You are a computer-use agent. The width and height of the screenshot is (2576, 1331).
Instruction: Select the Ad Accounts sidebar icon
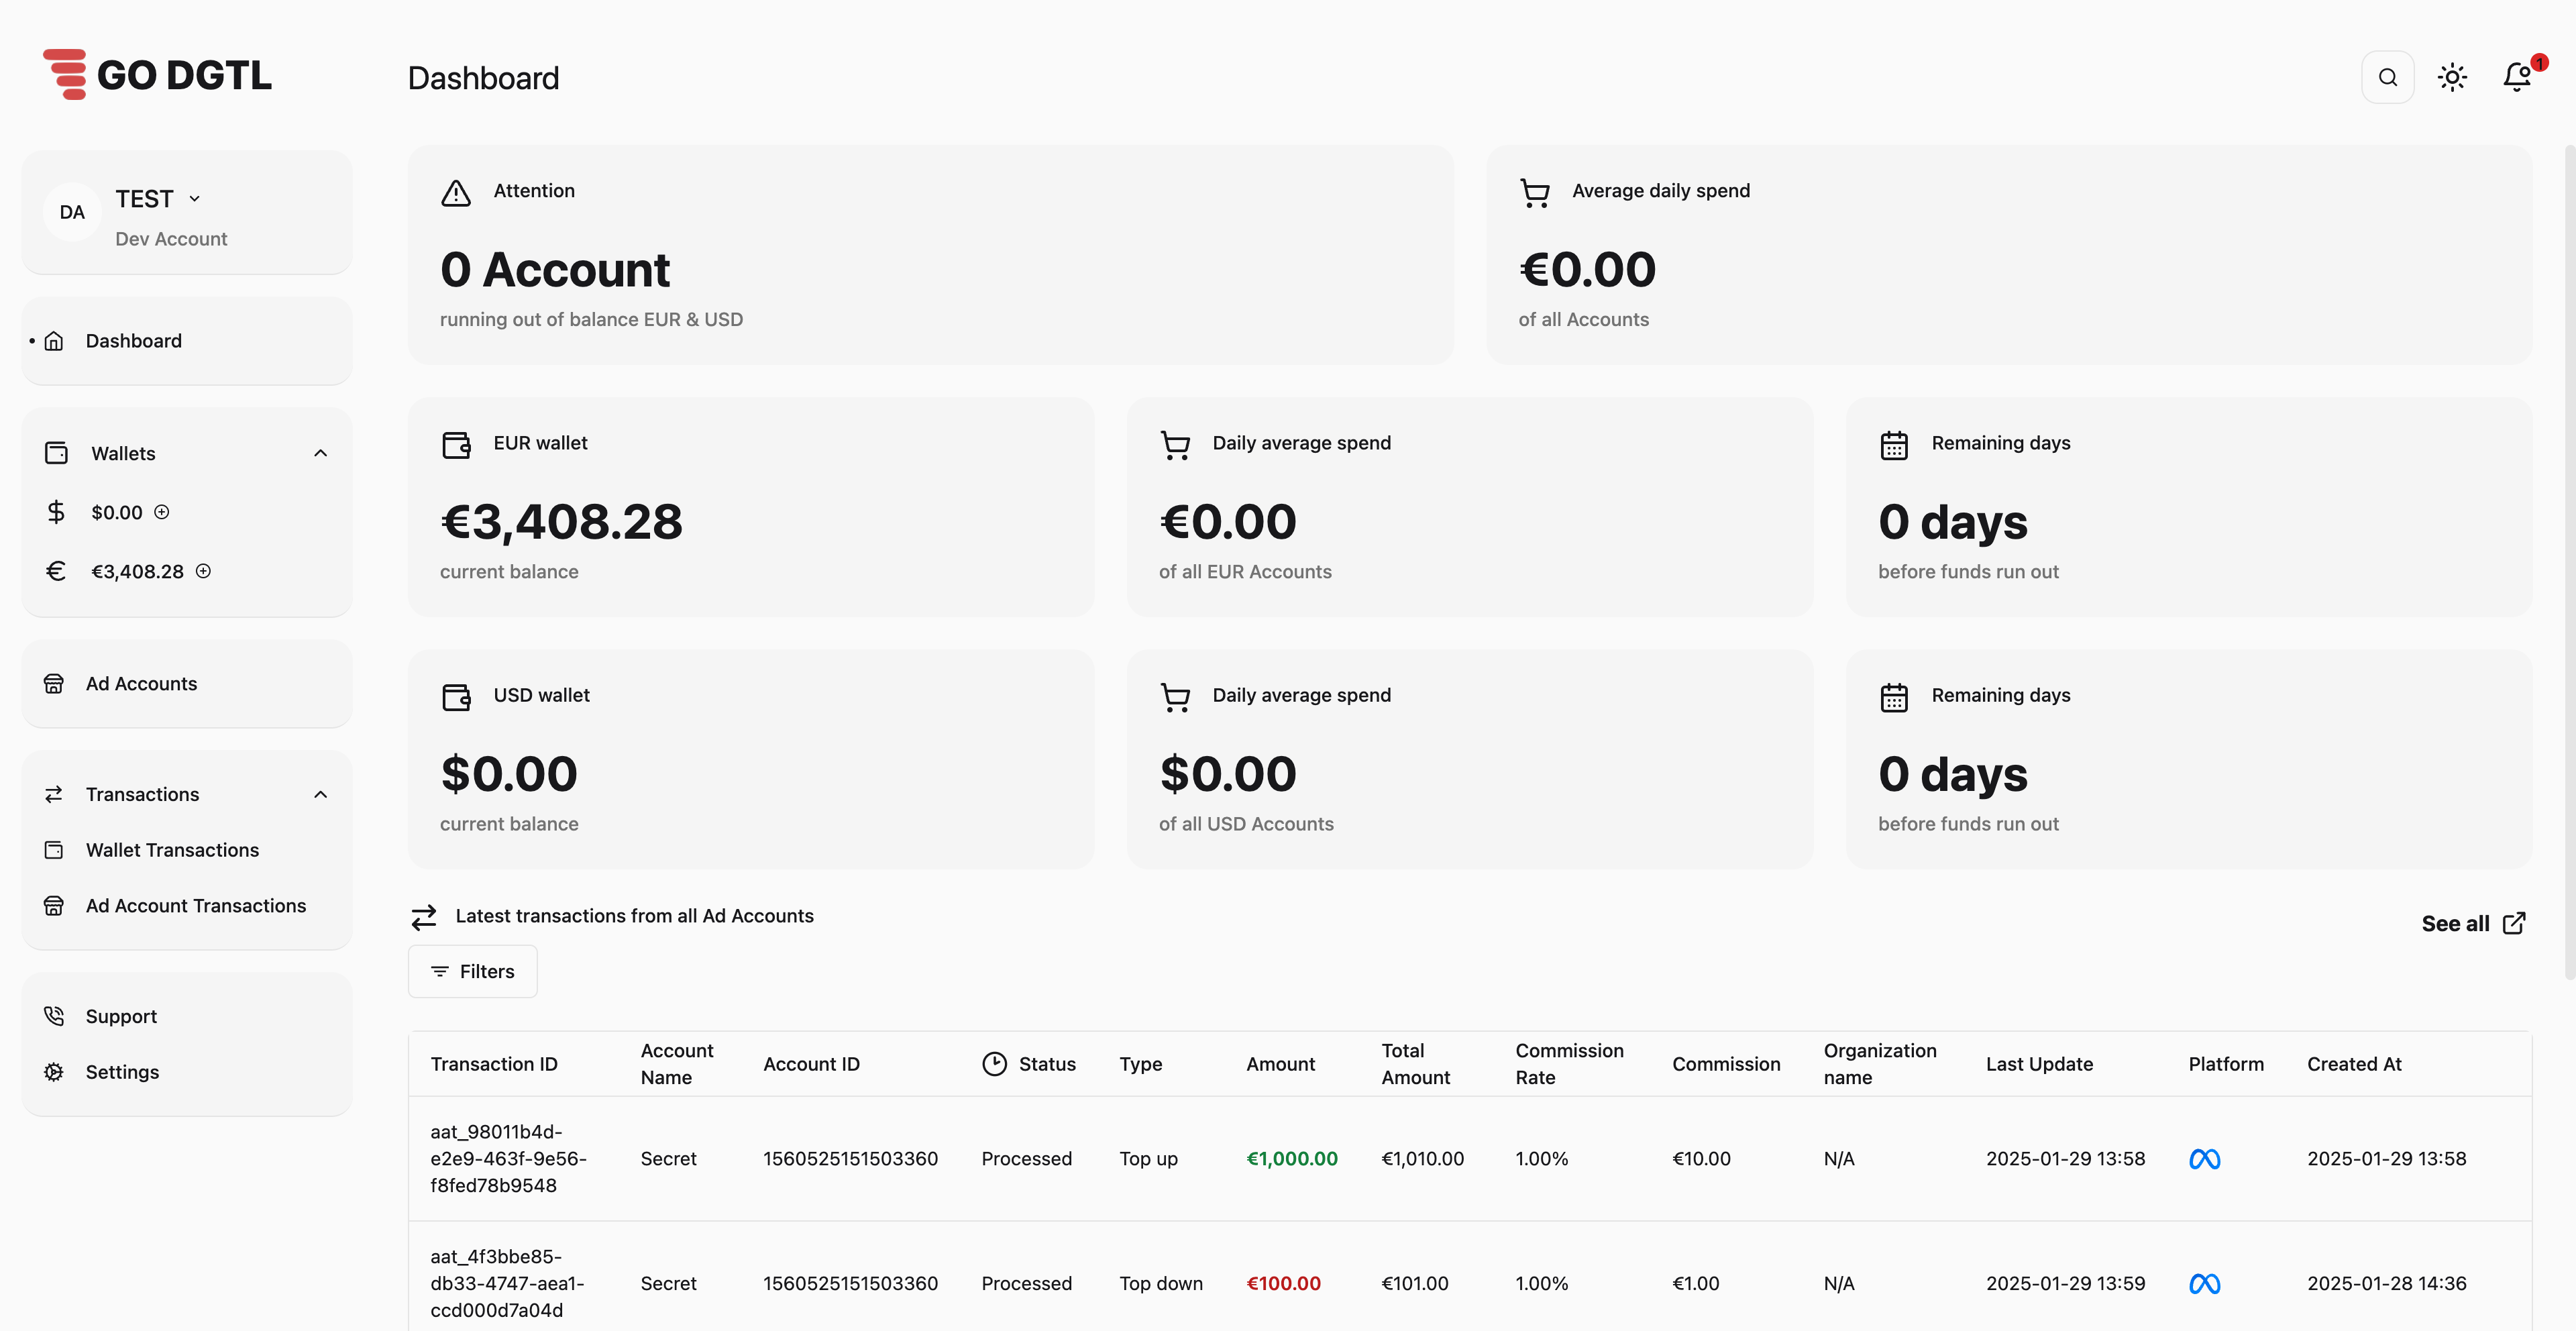54,683
